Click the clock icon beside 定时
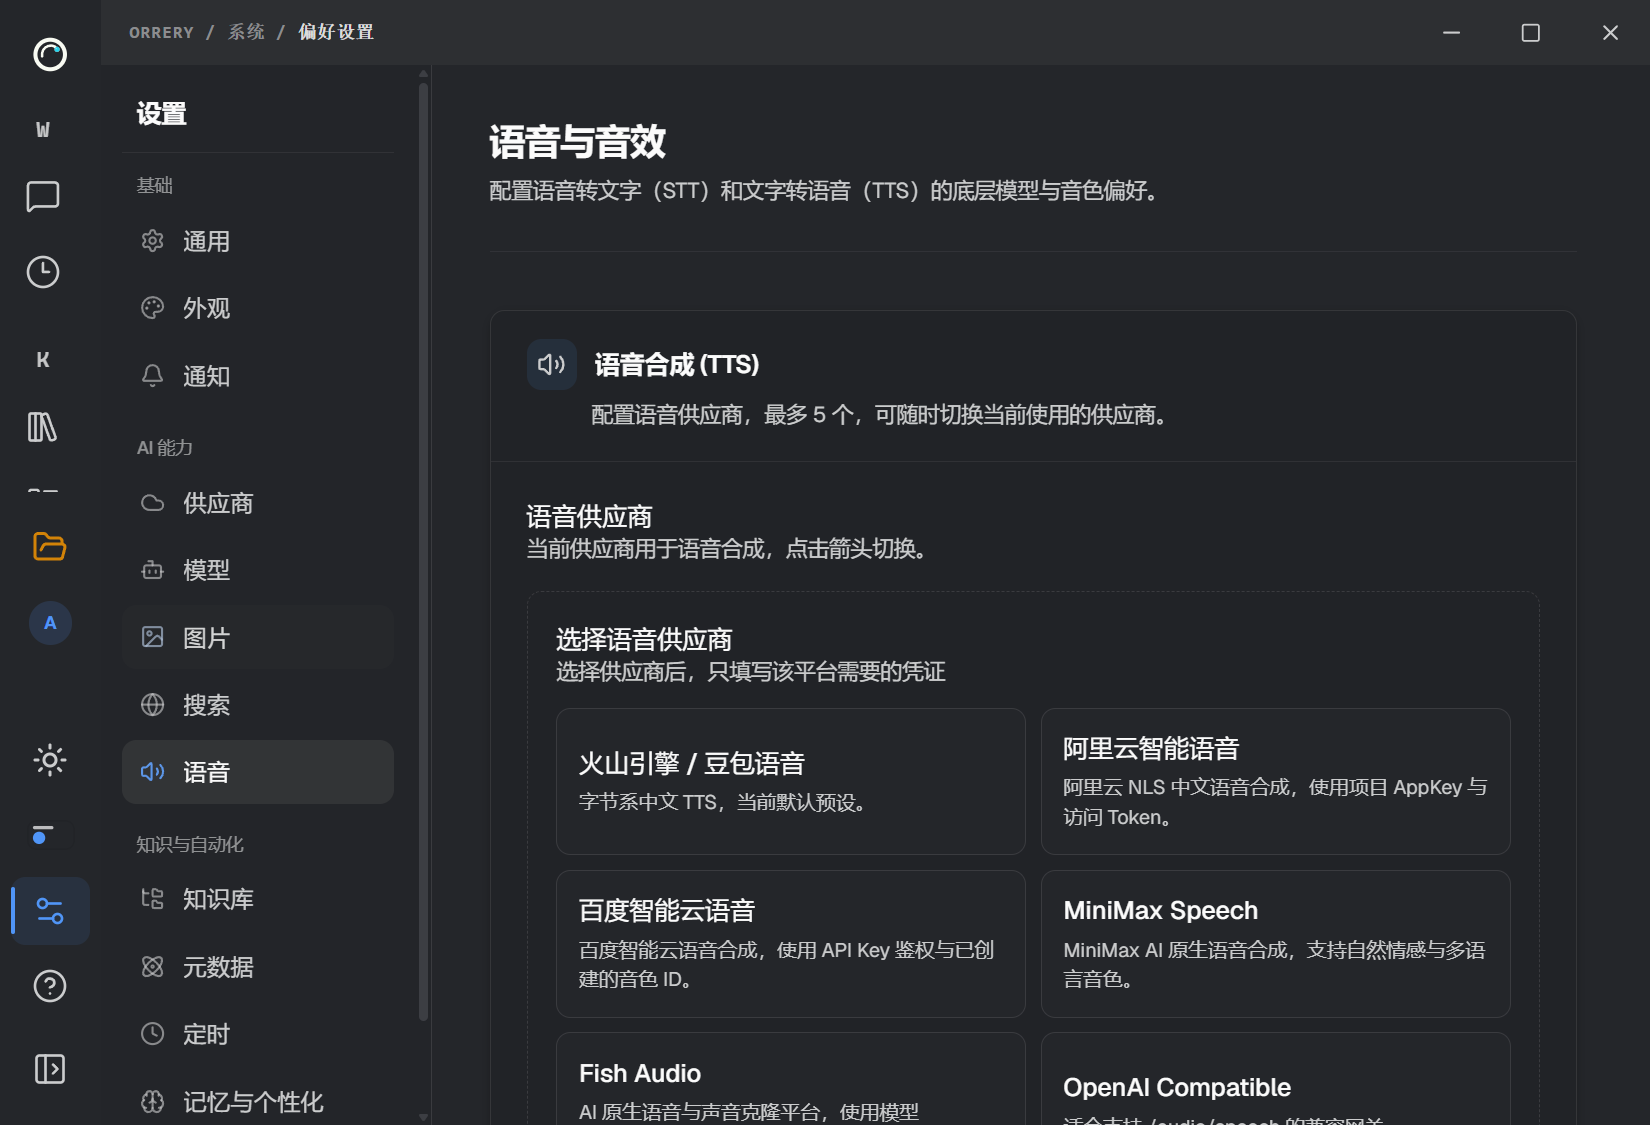 (152, 1034)
